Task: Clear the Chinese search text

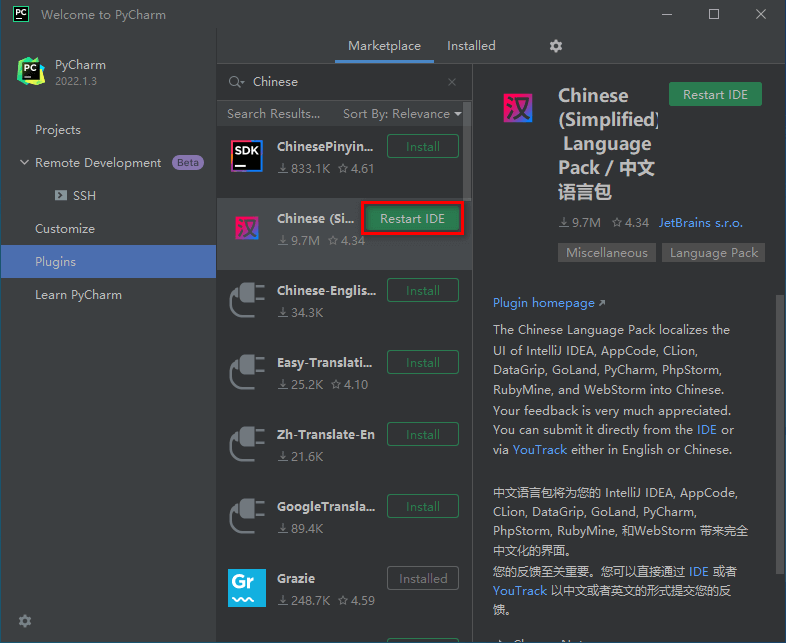Action: [x=452, y=82]
